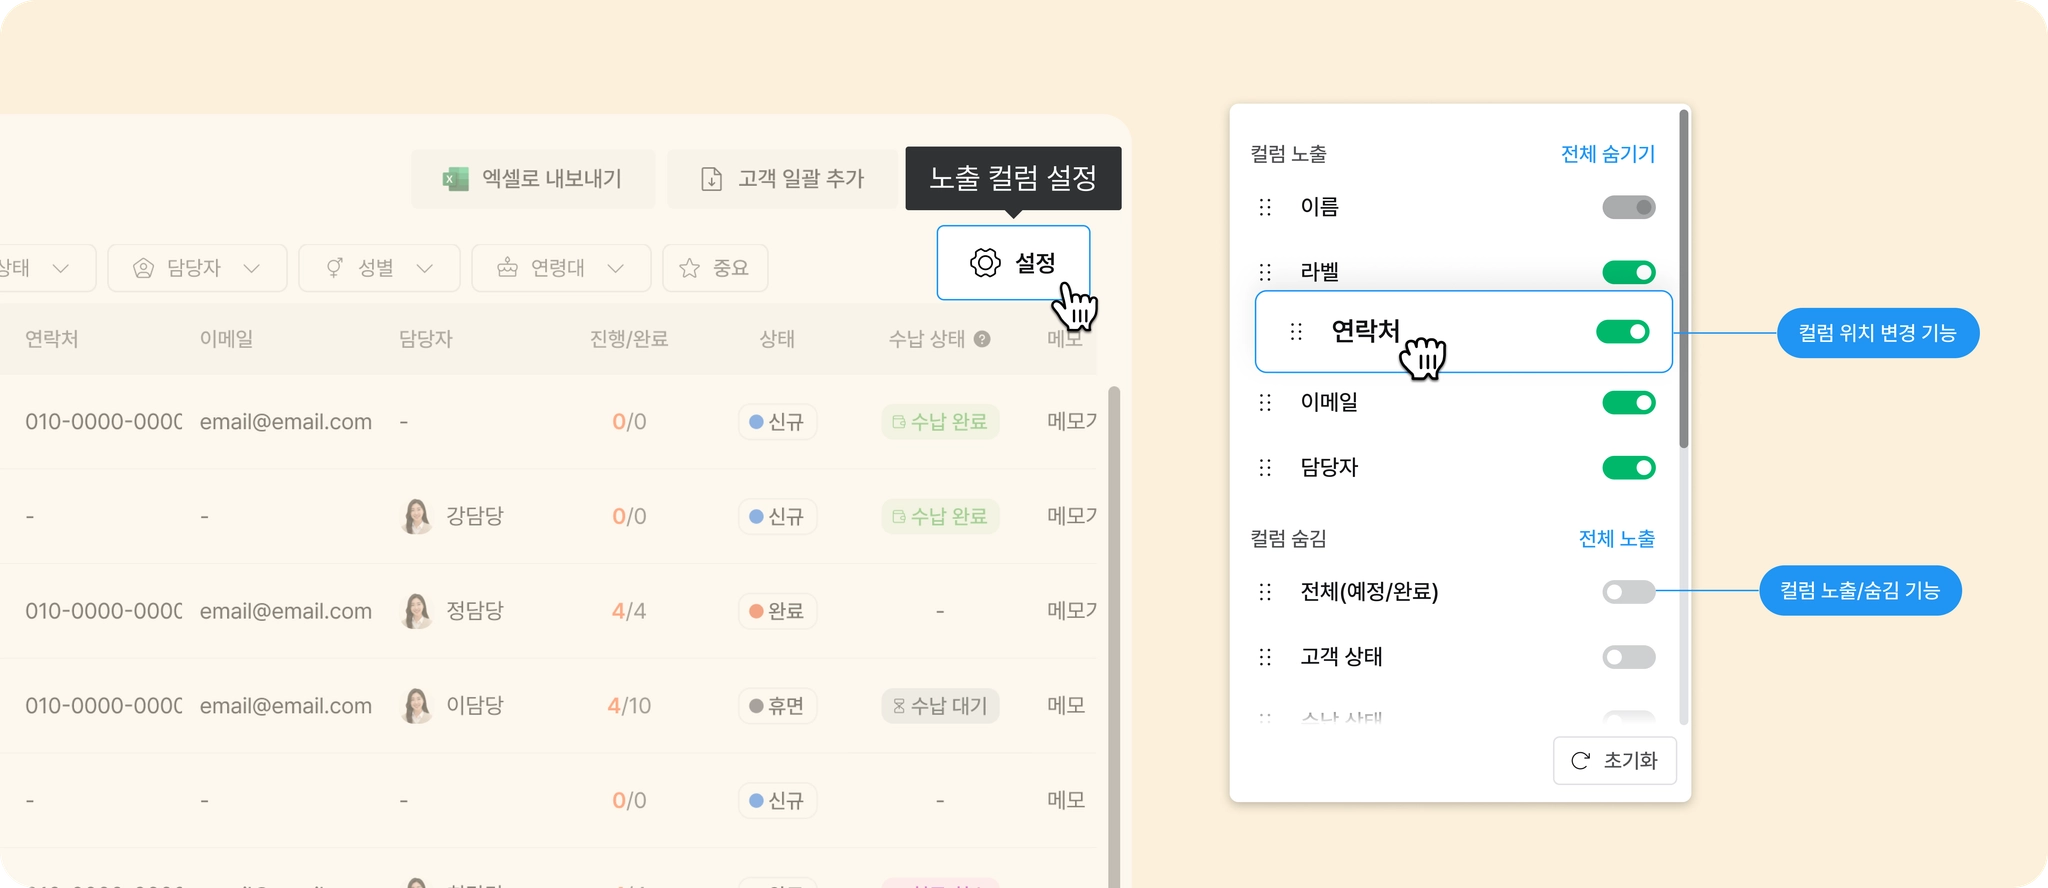The width and height of the screenshot is (2048, 888).
Task: Open the 담당자 filter dropdown
Action: (197, 268)
